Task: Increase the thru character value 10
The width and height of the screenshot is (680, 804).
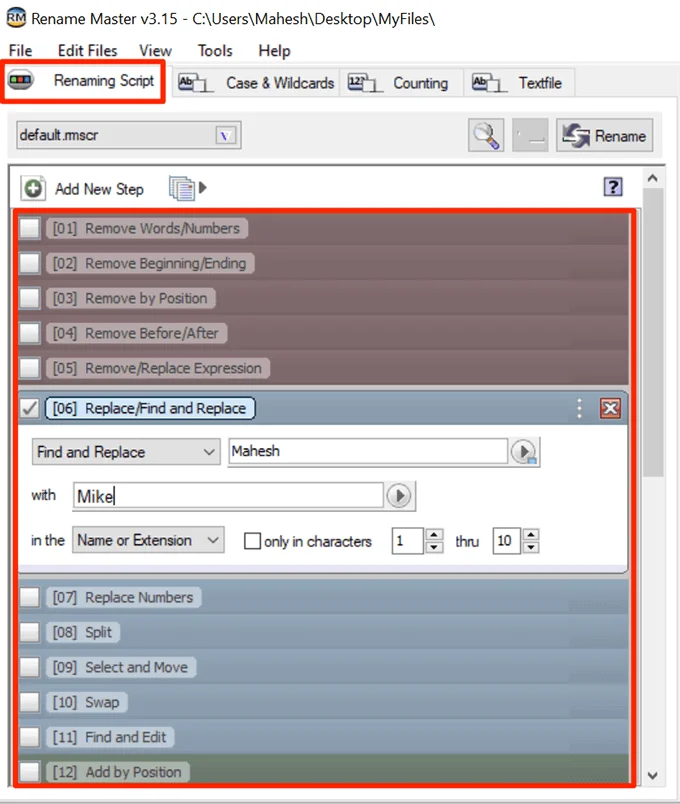Action: pos(531,534)
